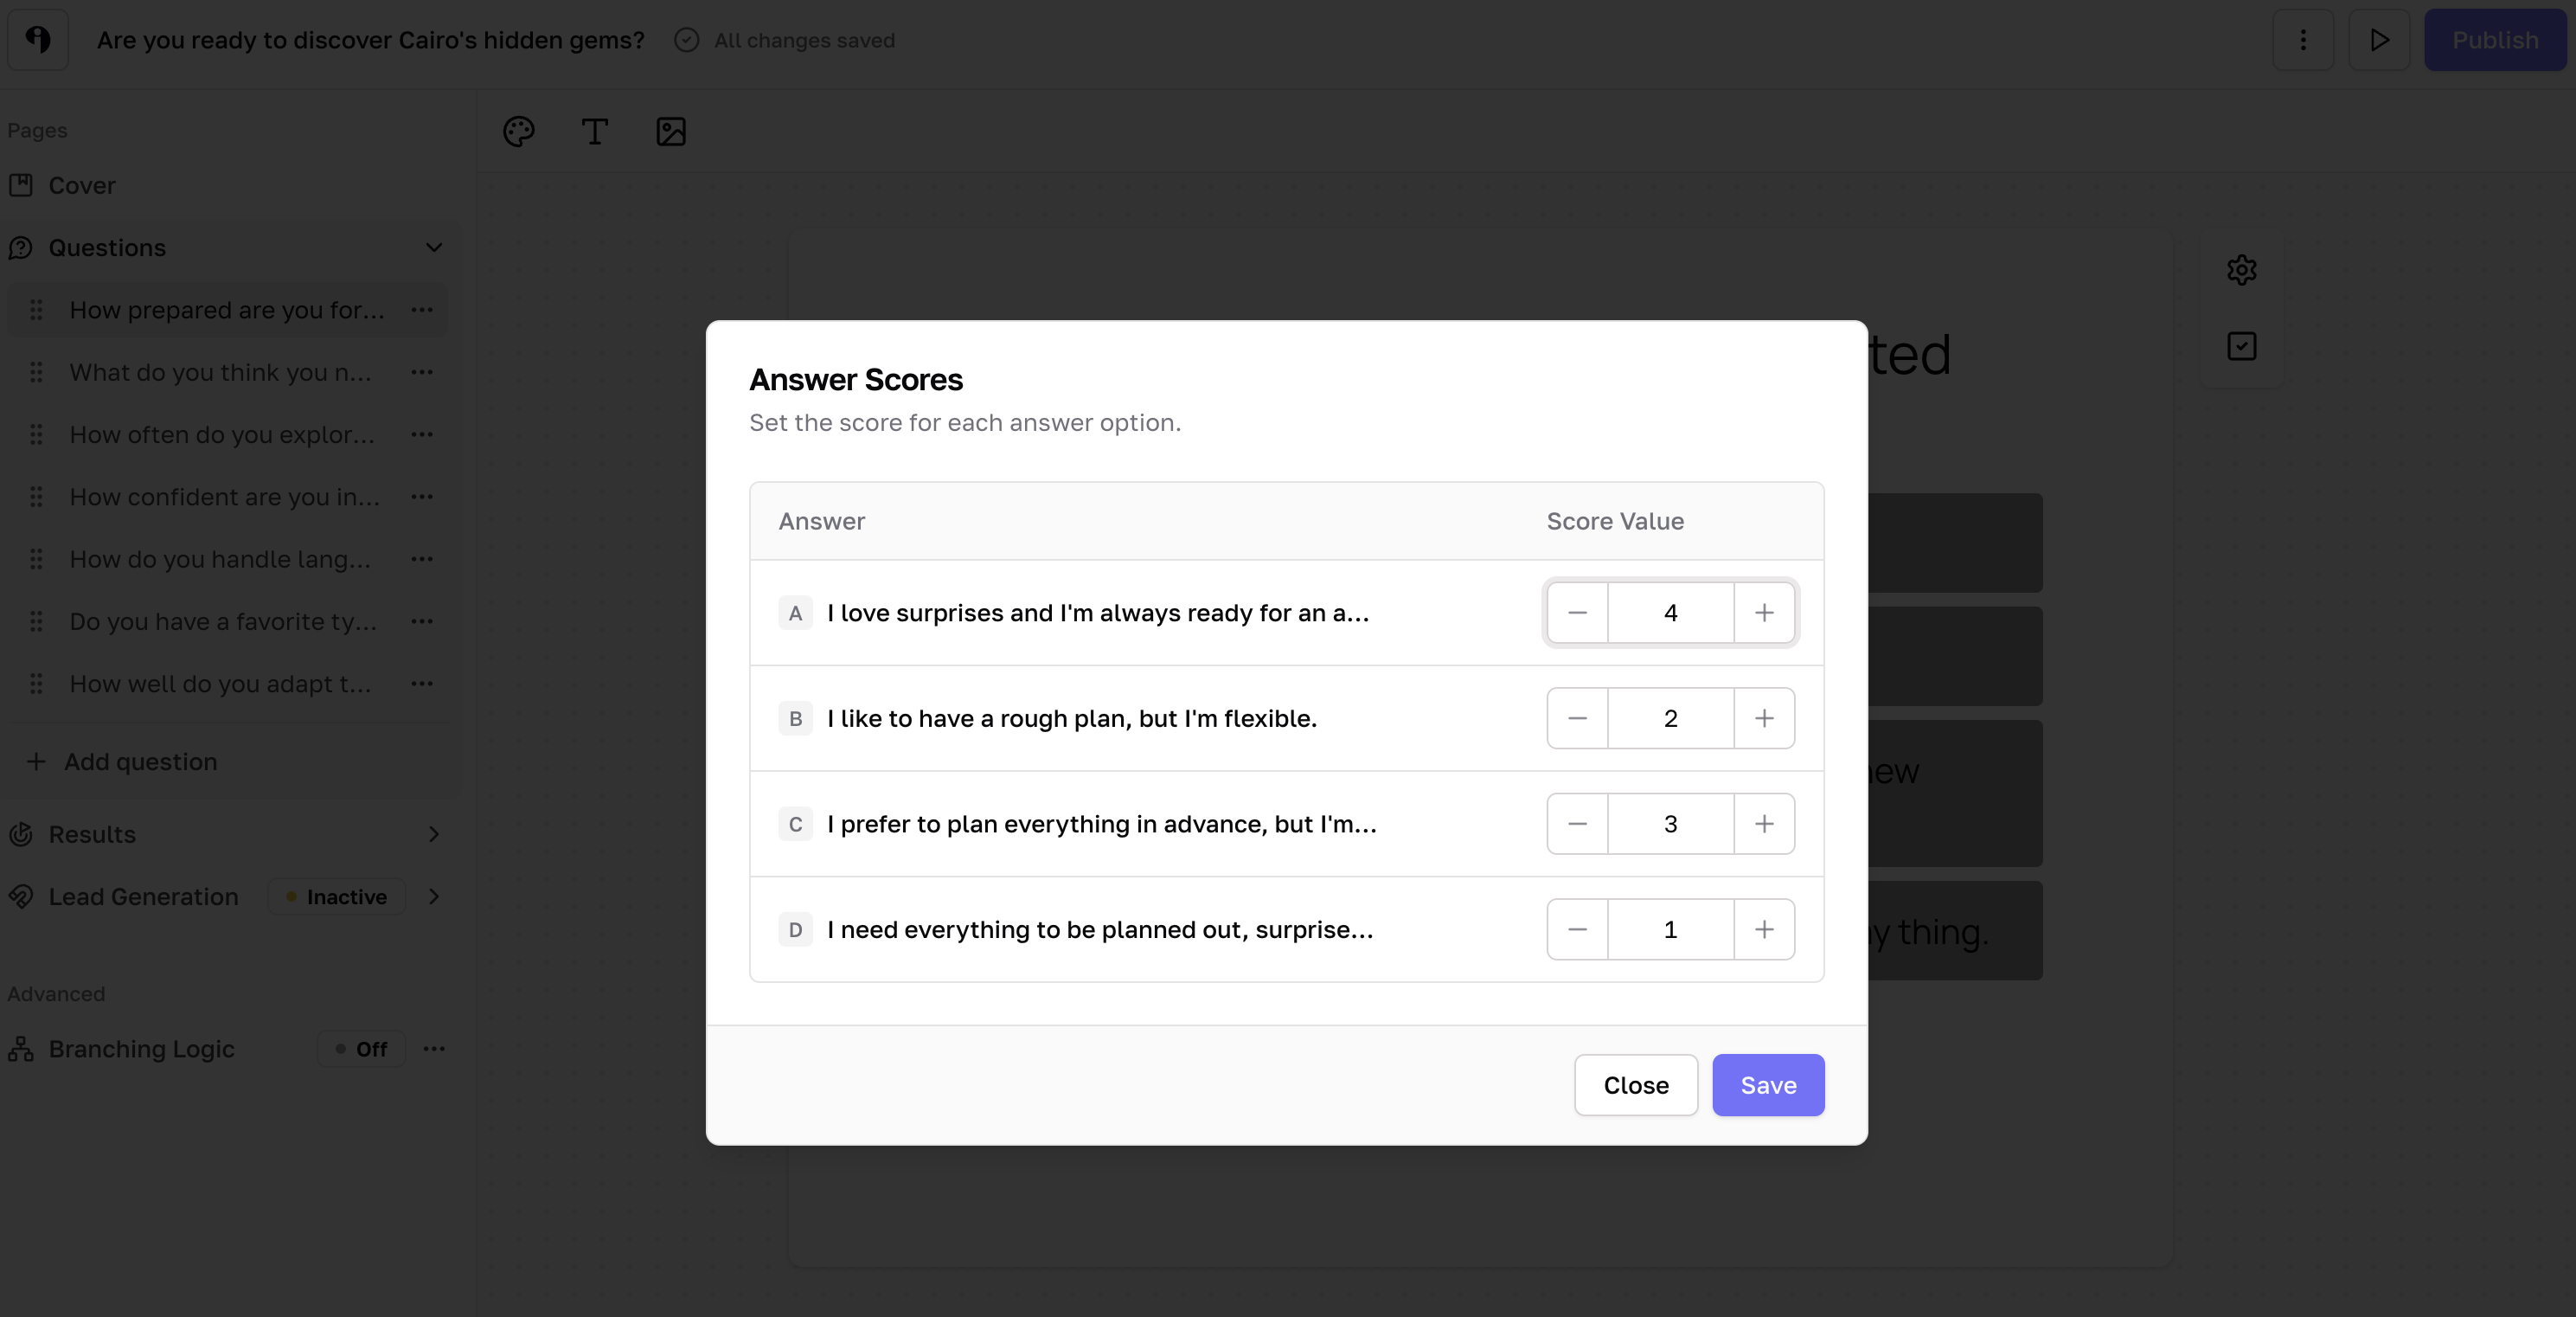The image size is (2576, 1317).
Task: Click the logo home icon
Action: (x=38, y=40)
